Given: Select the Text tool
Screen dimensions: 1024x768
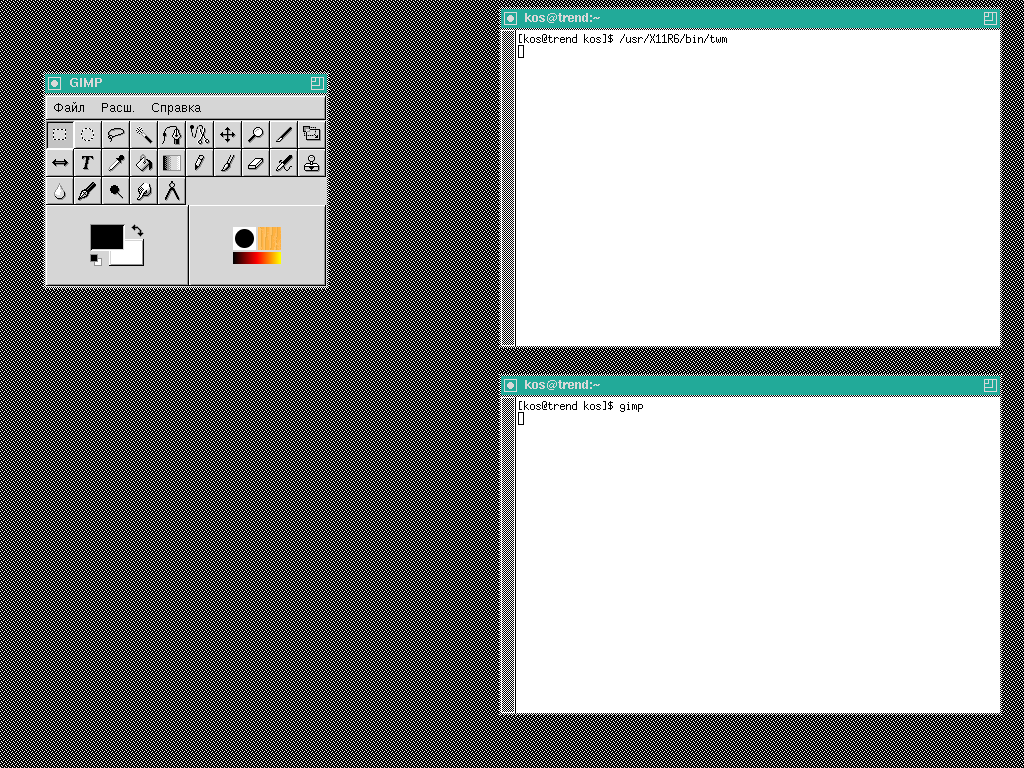Looking at the screenshot, I should point(88,162).
